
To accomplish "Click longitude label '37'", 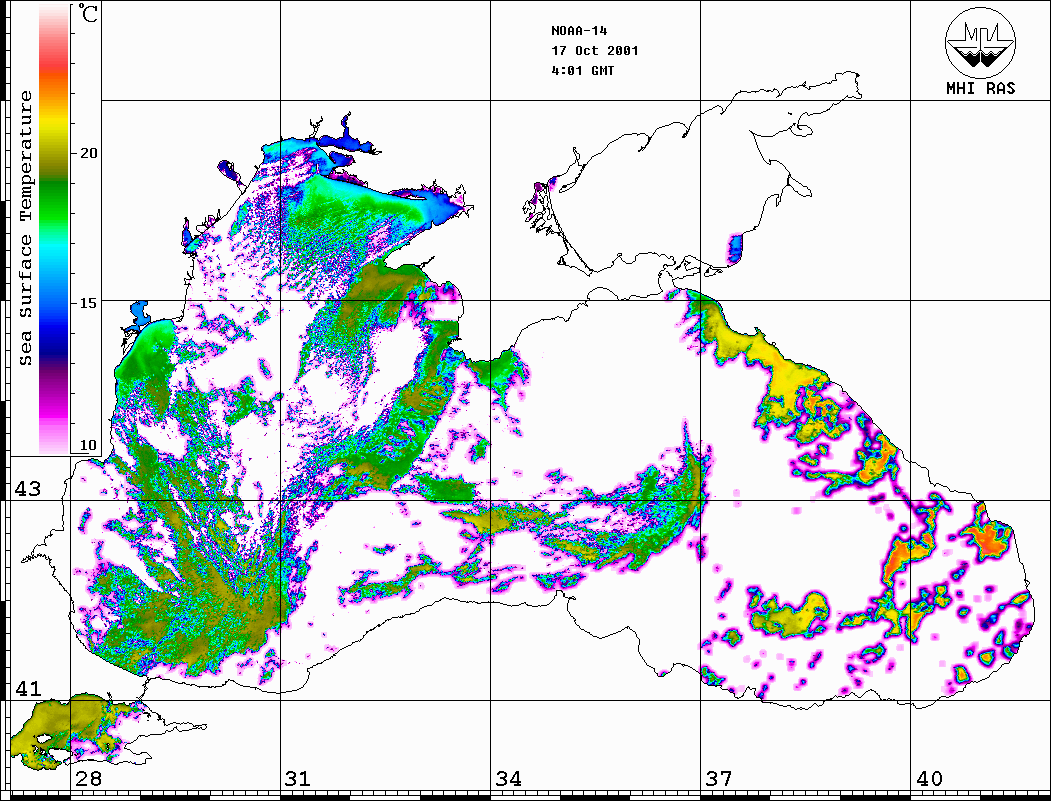I will tap(719, 779).
